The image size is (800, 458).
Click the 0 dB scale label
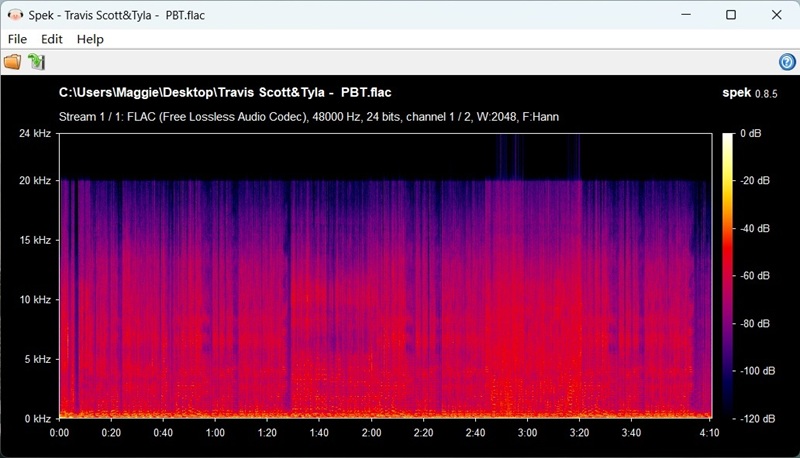point(751,133)
